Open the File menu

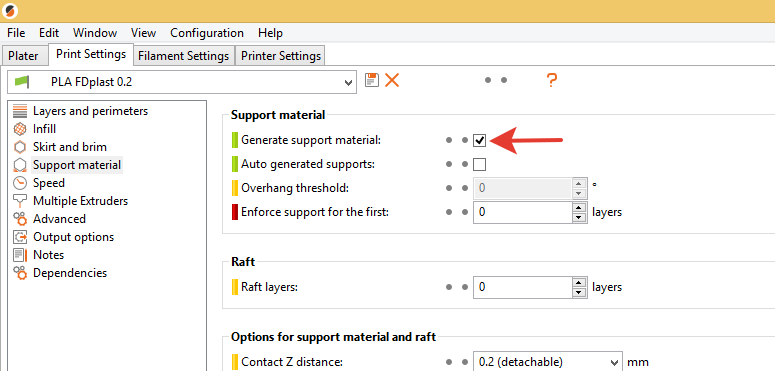pyautogui.click(x=16, y=33)
